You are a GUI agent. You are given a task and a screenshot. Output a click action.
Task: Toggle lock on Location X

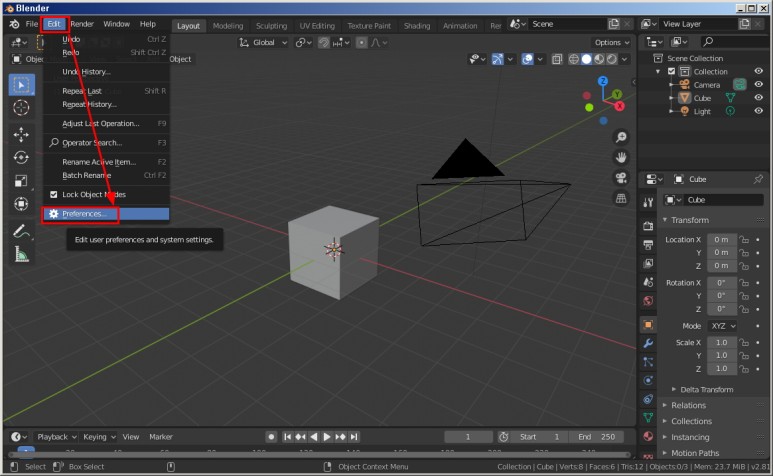[744, 239]
